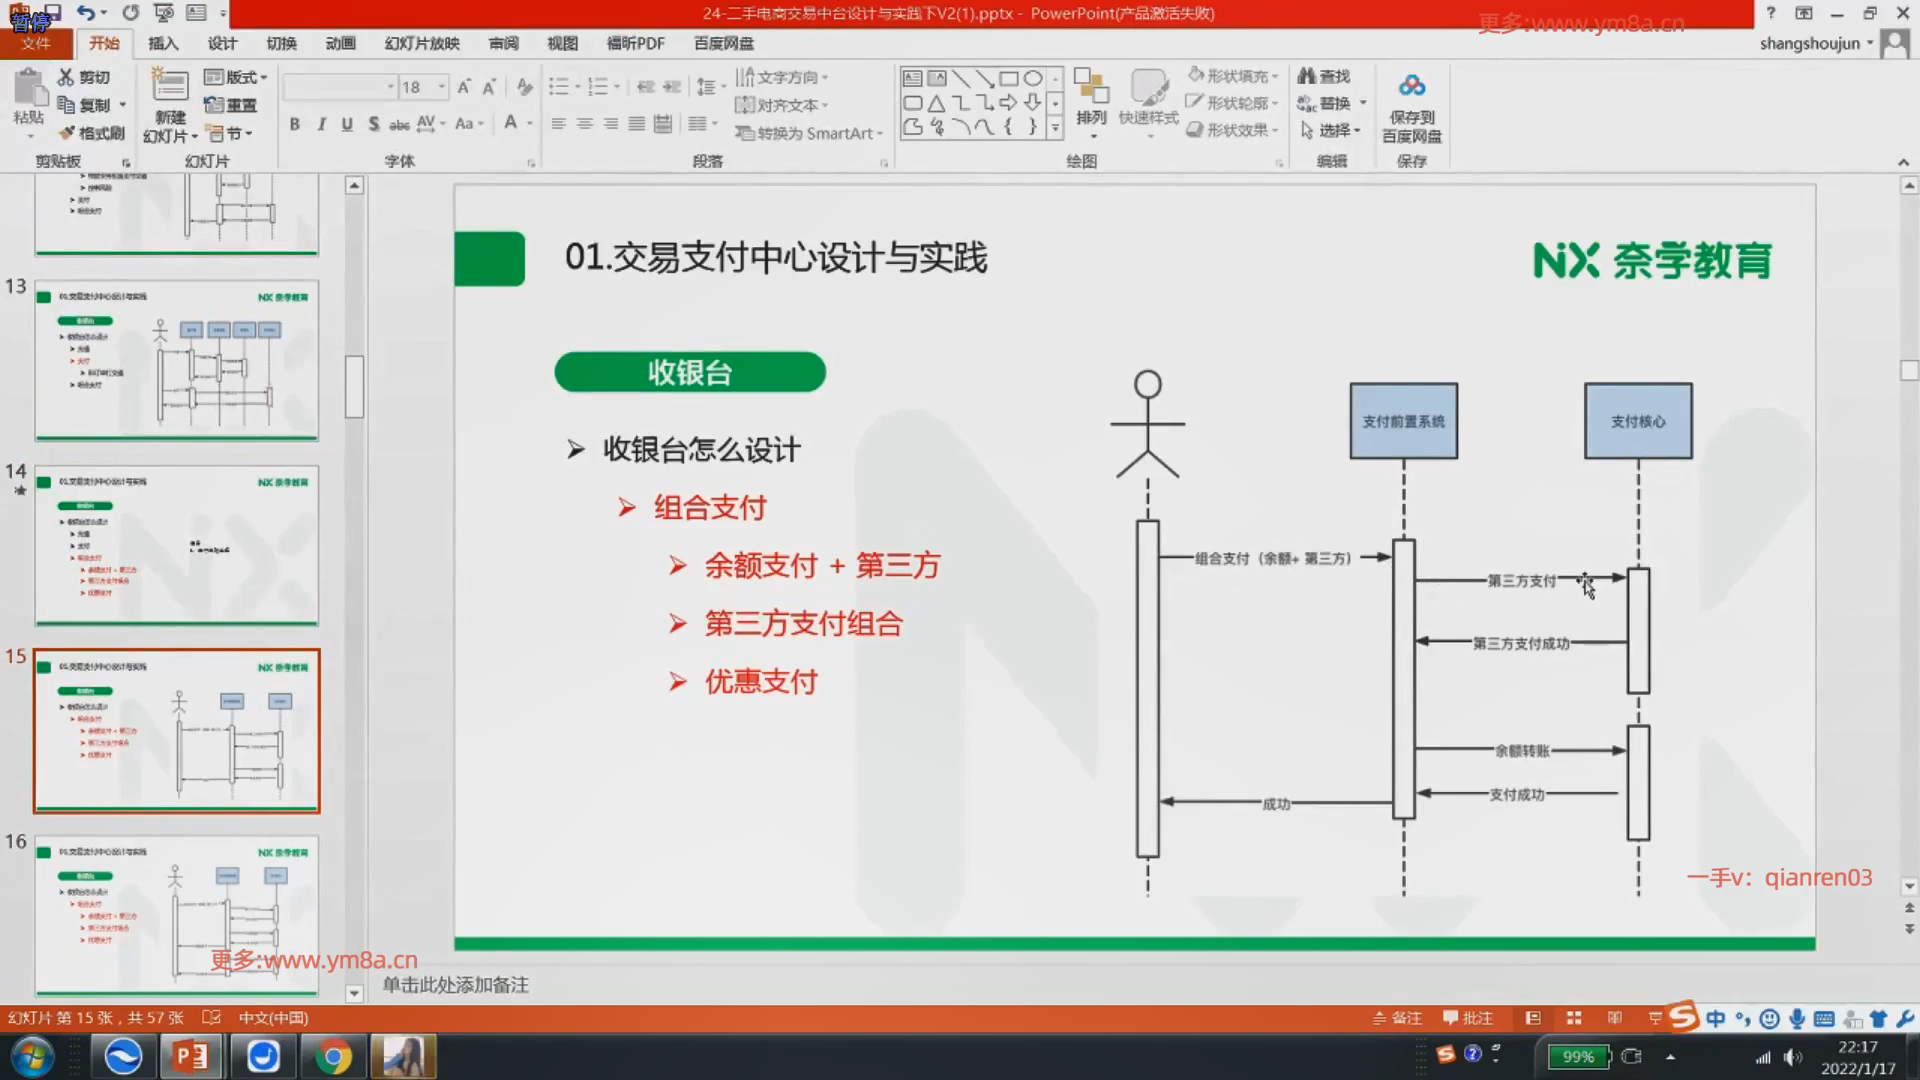Open the font size dropdown
The height and width of the screenshot is (1080, 1920).
(x=441, y=87)
